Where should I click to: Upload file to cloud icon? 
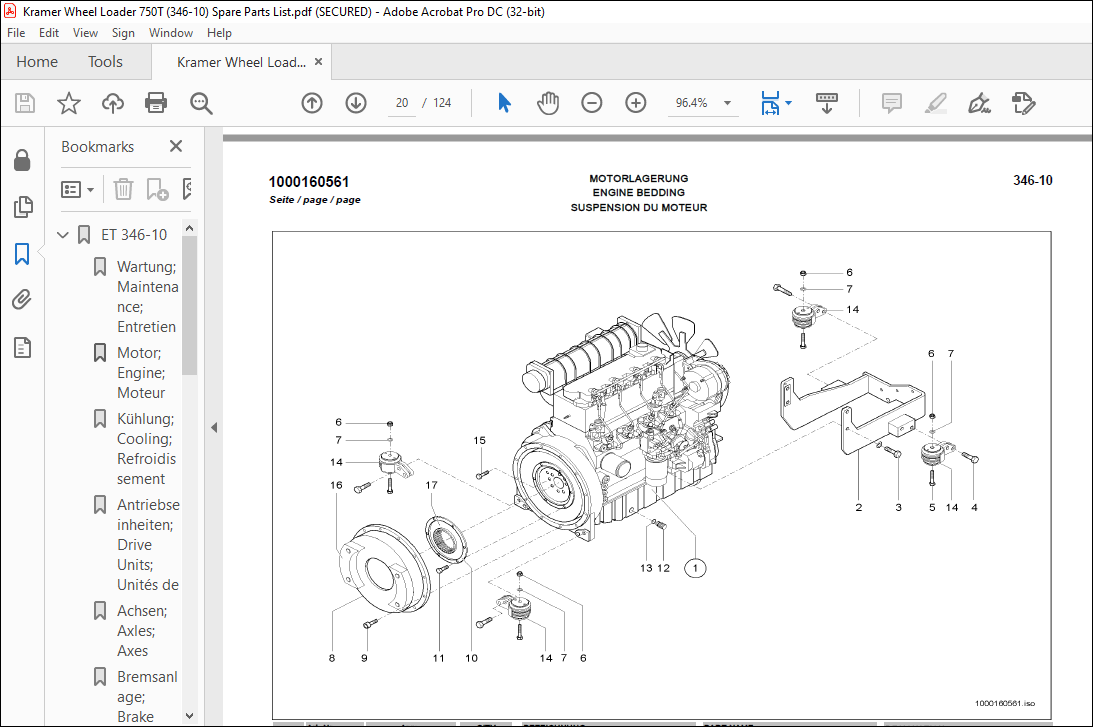112,103
